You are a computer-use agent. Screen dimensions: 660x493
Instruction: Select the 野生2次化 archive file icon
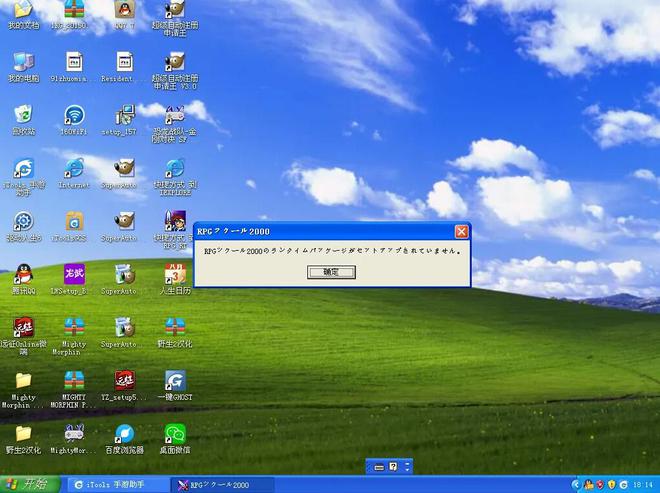[175, 333]
